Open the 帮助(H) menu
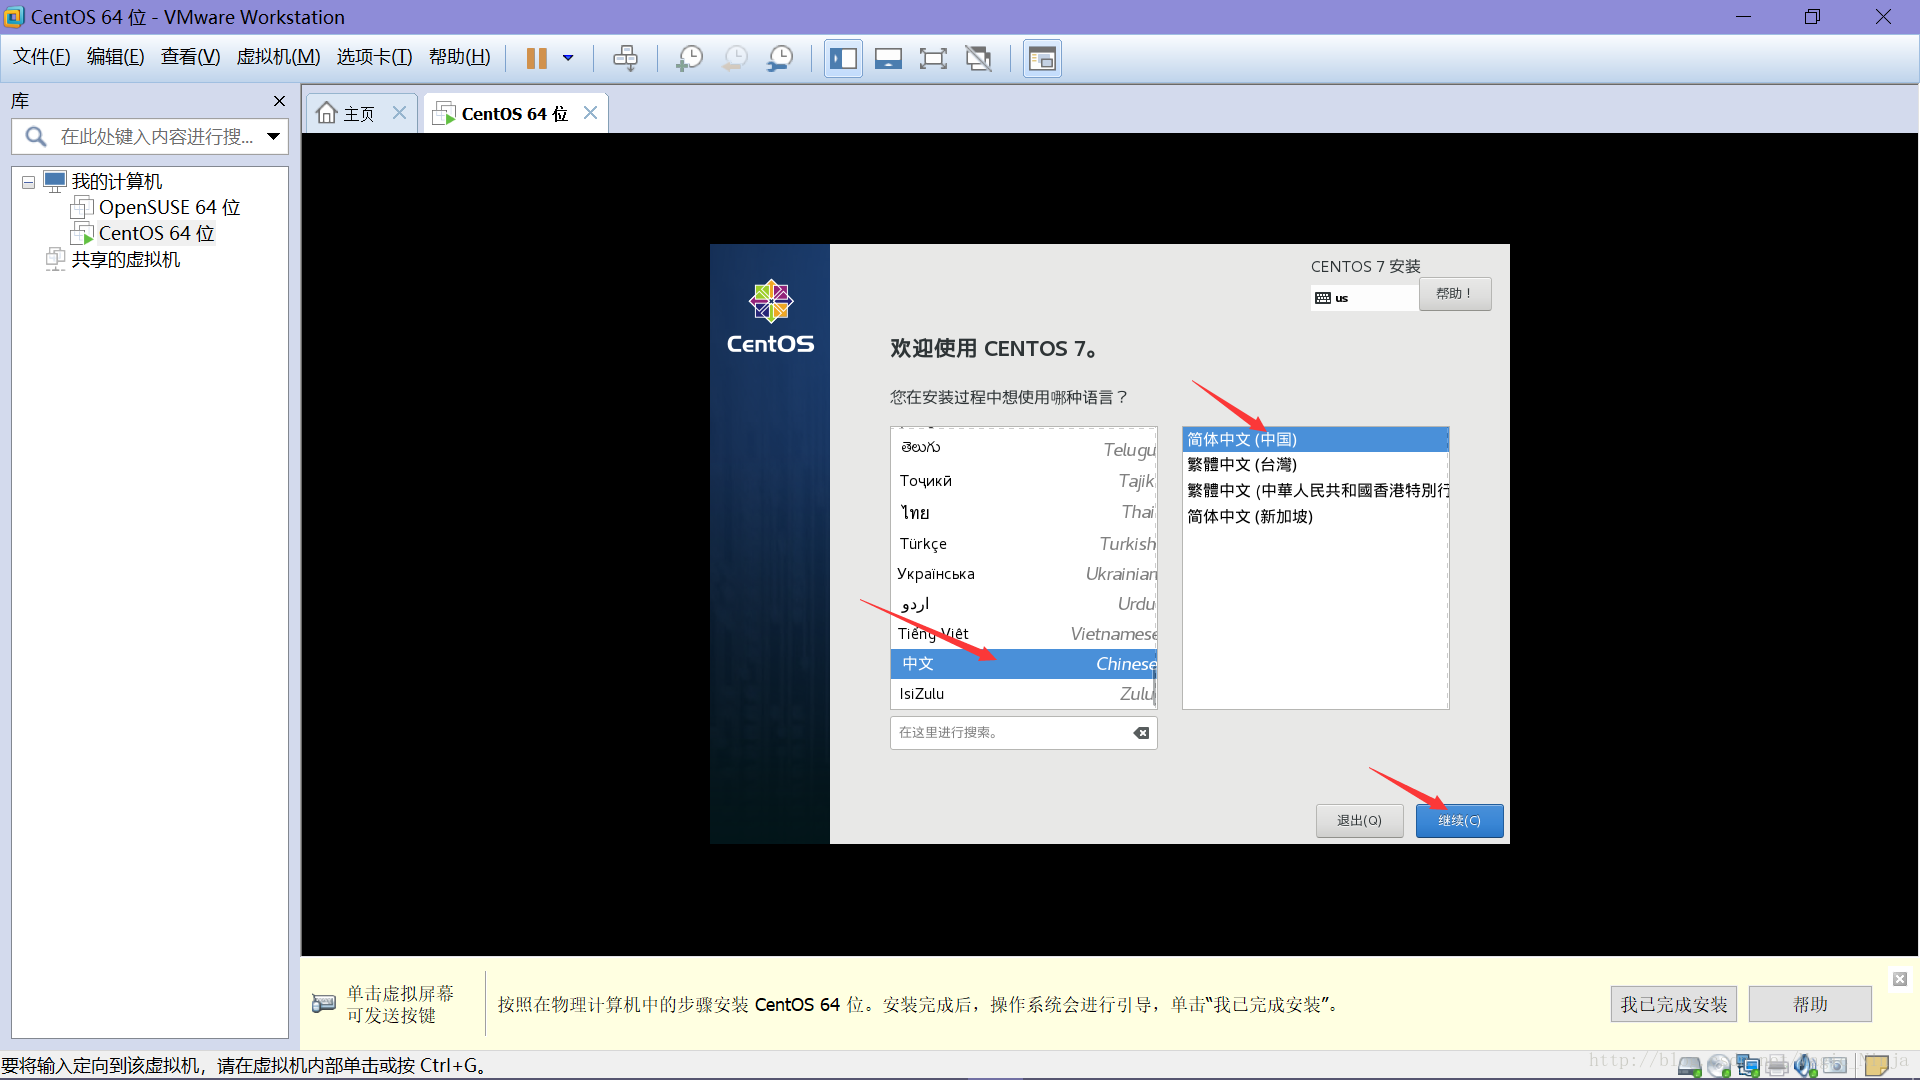The image size is (1920, 1080). pos(459,57)
